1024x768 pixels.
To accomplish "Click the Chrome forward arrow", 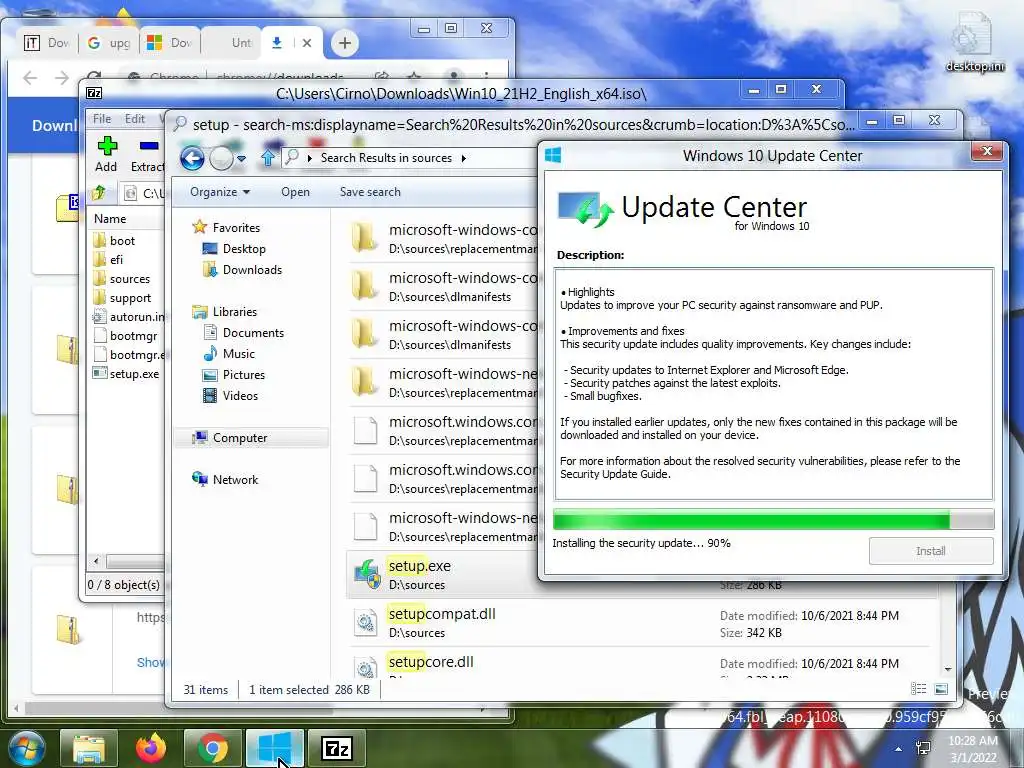I will [x=62, y=78].
